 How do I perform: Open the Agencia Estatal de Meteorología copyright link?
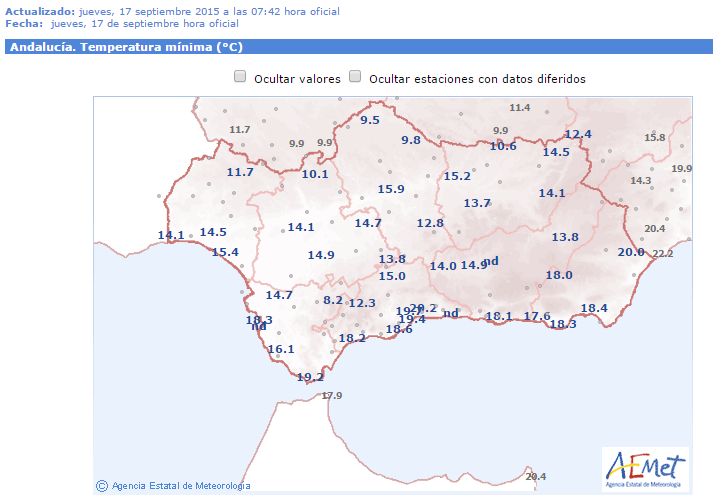172,486
